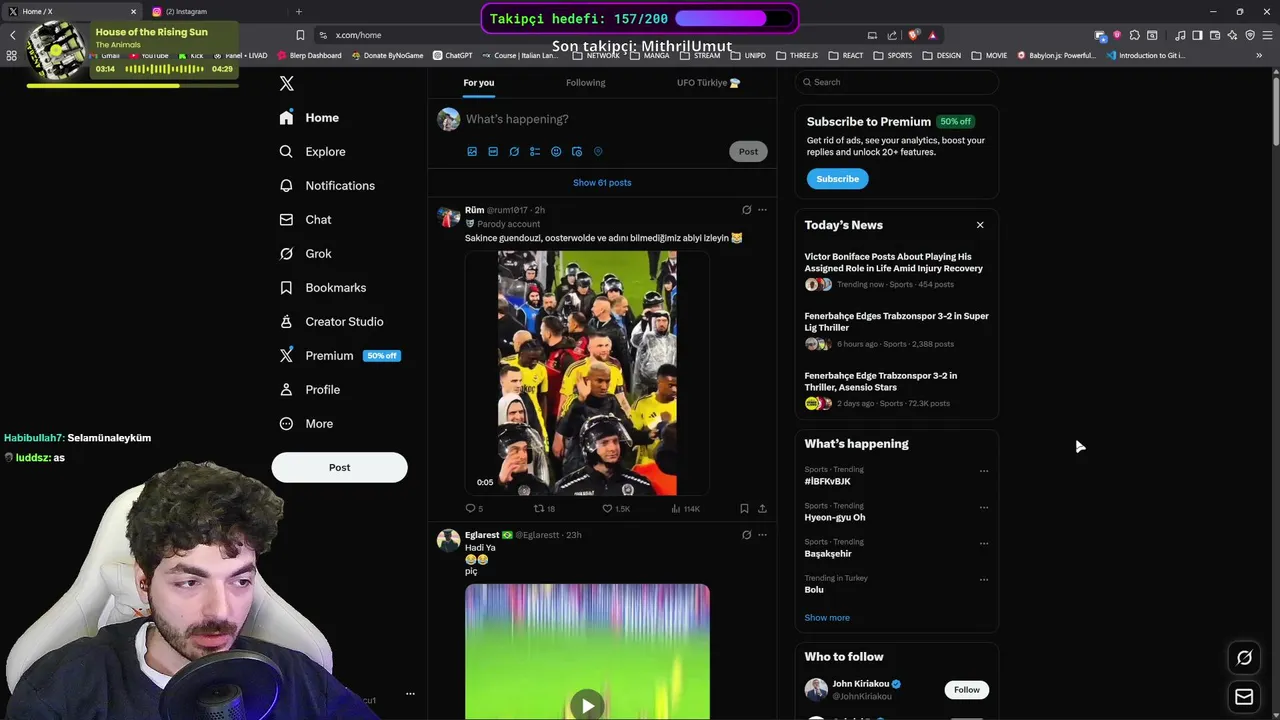Screen dimensions: 1280x720
Task: Open more options for Bolu trend
Action: [x=984, y=579]
